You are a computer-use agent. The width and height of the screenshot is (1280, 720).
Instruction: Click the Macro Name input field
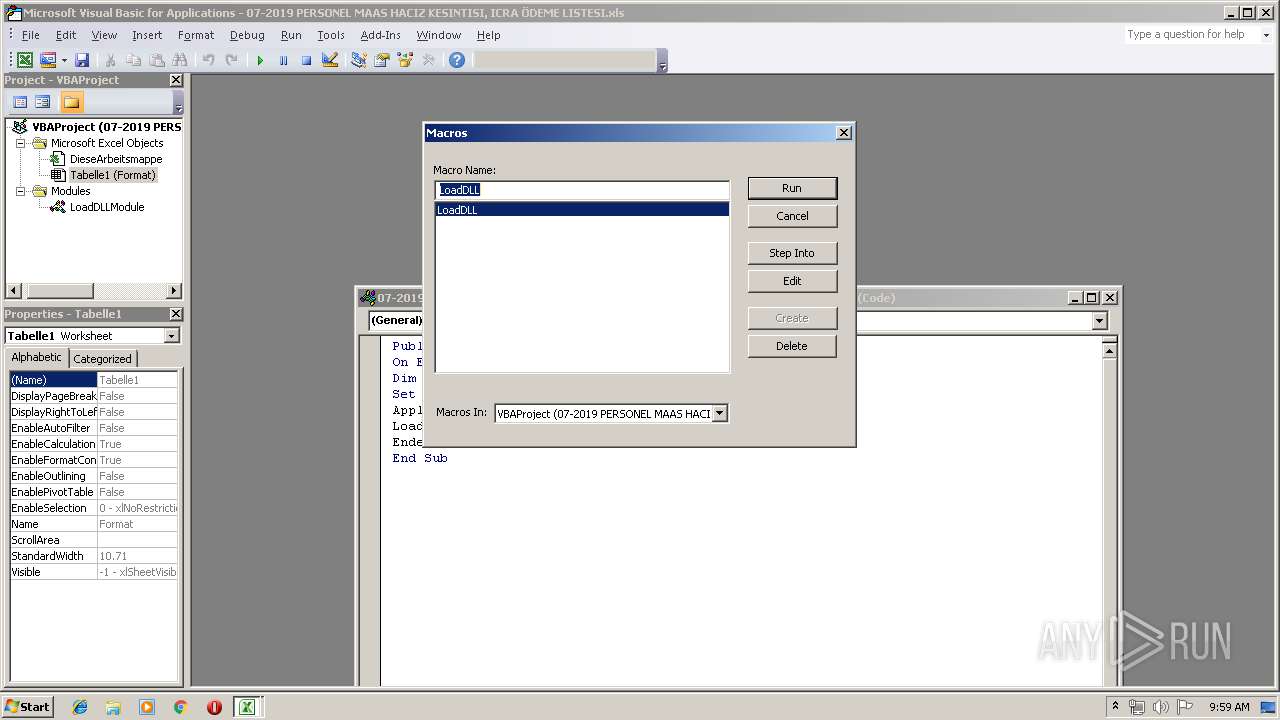coord(582,190)
